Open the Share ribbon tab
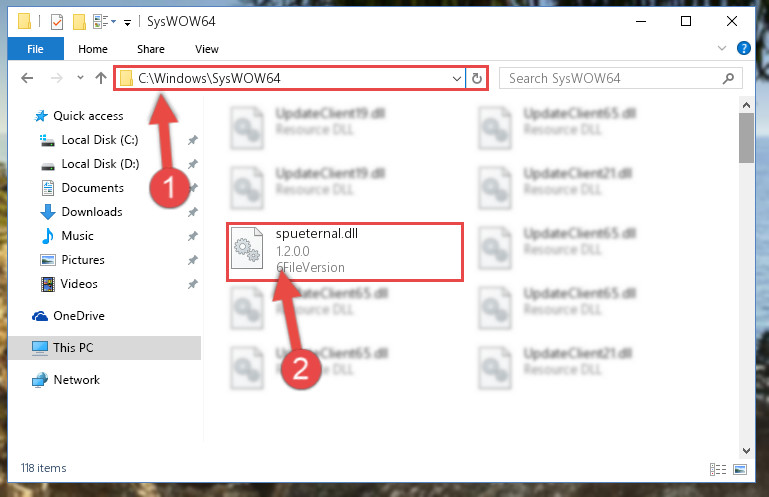The height and width of the screenshot is (497, 769). 151,49
